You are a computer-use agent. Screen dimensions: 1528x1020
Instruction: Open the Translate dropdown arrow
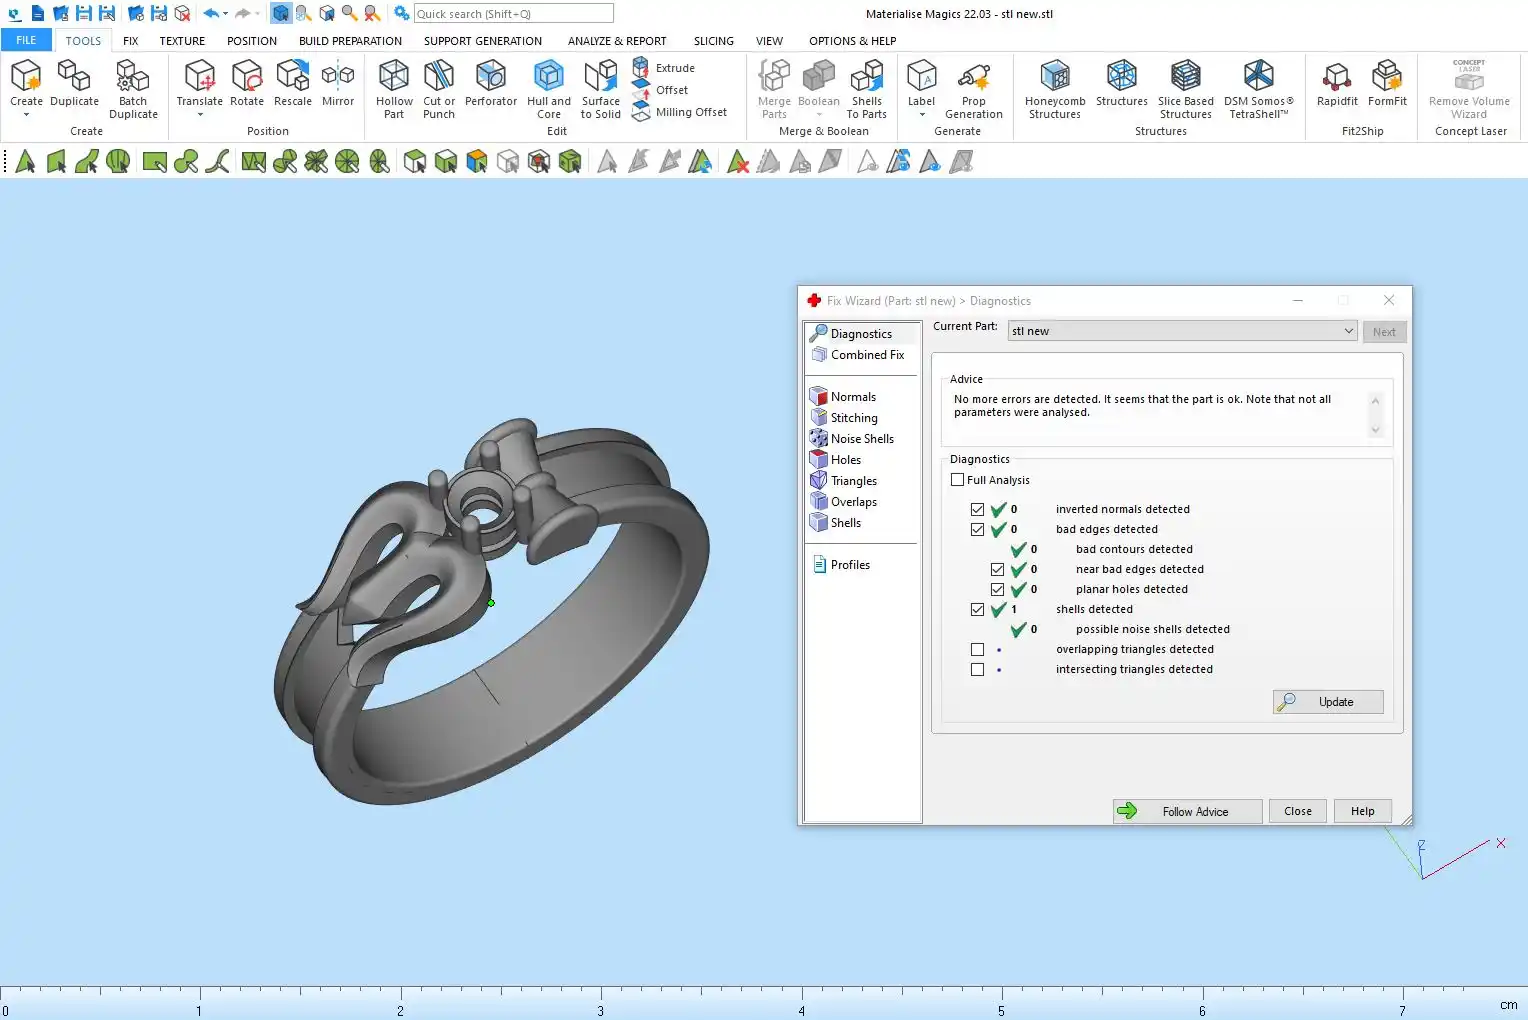tap(200, 115)
